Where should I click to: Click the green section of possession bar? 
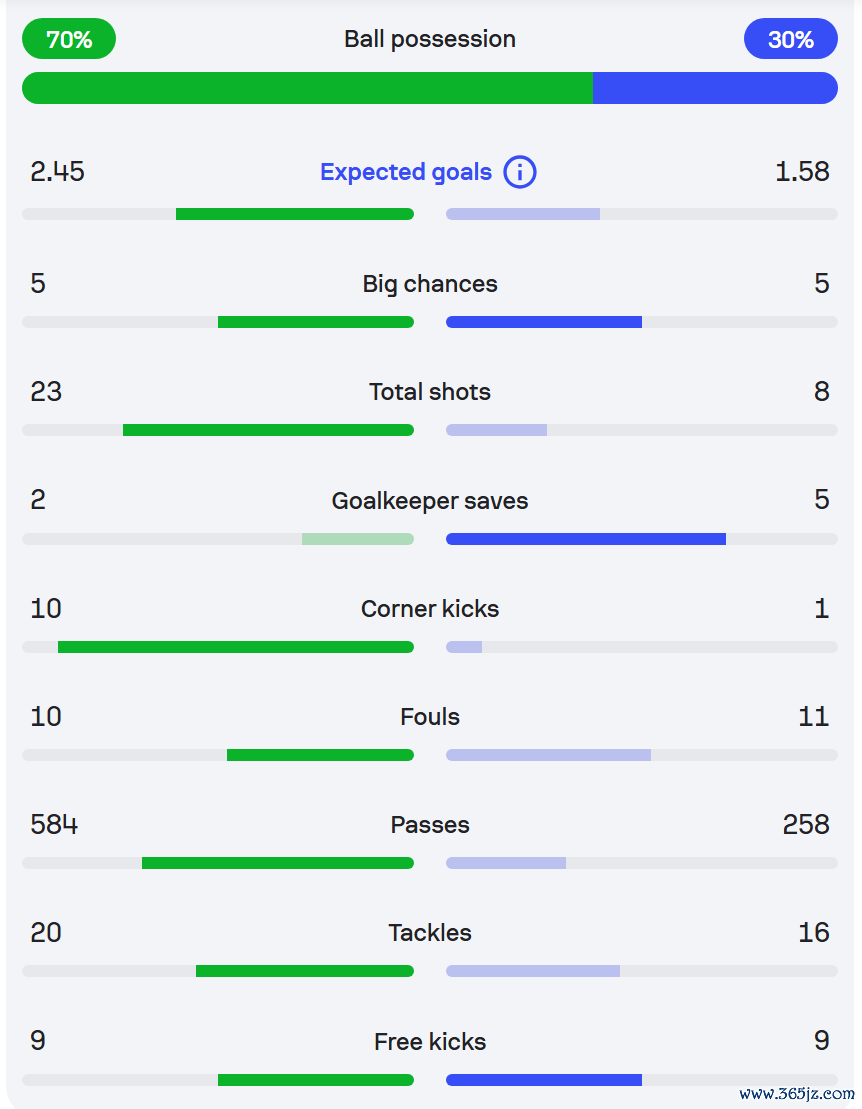click(307, 88)
